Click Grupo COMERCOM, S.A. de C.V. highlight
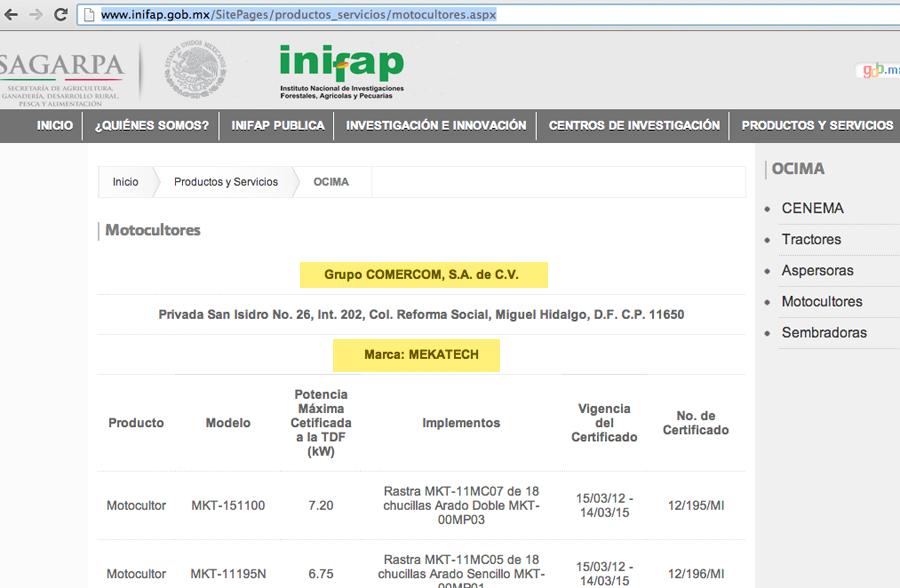The image size is (900, 588). (x=424, y=275)
